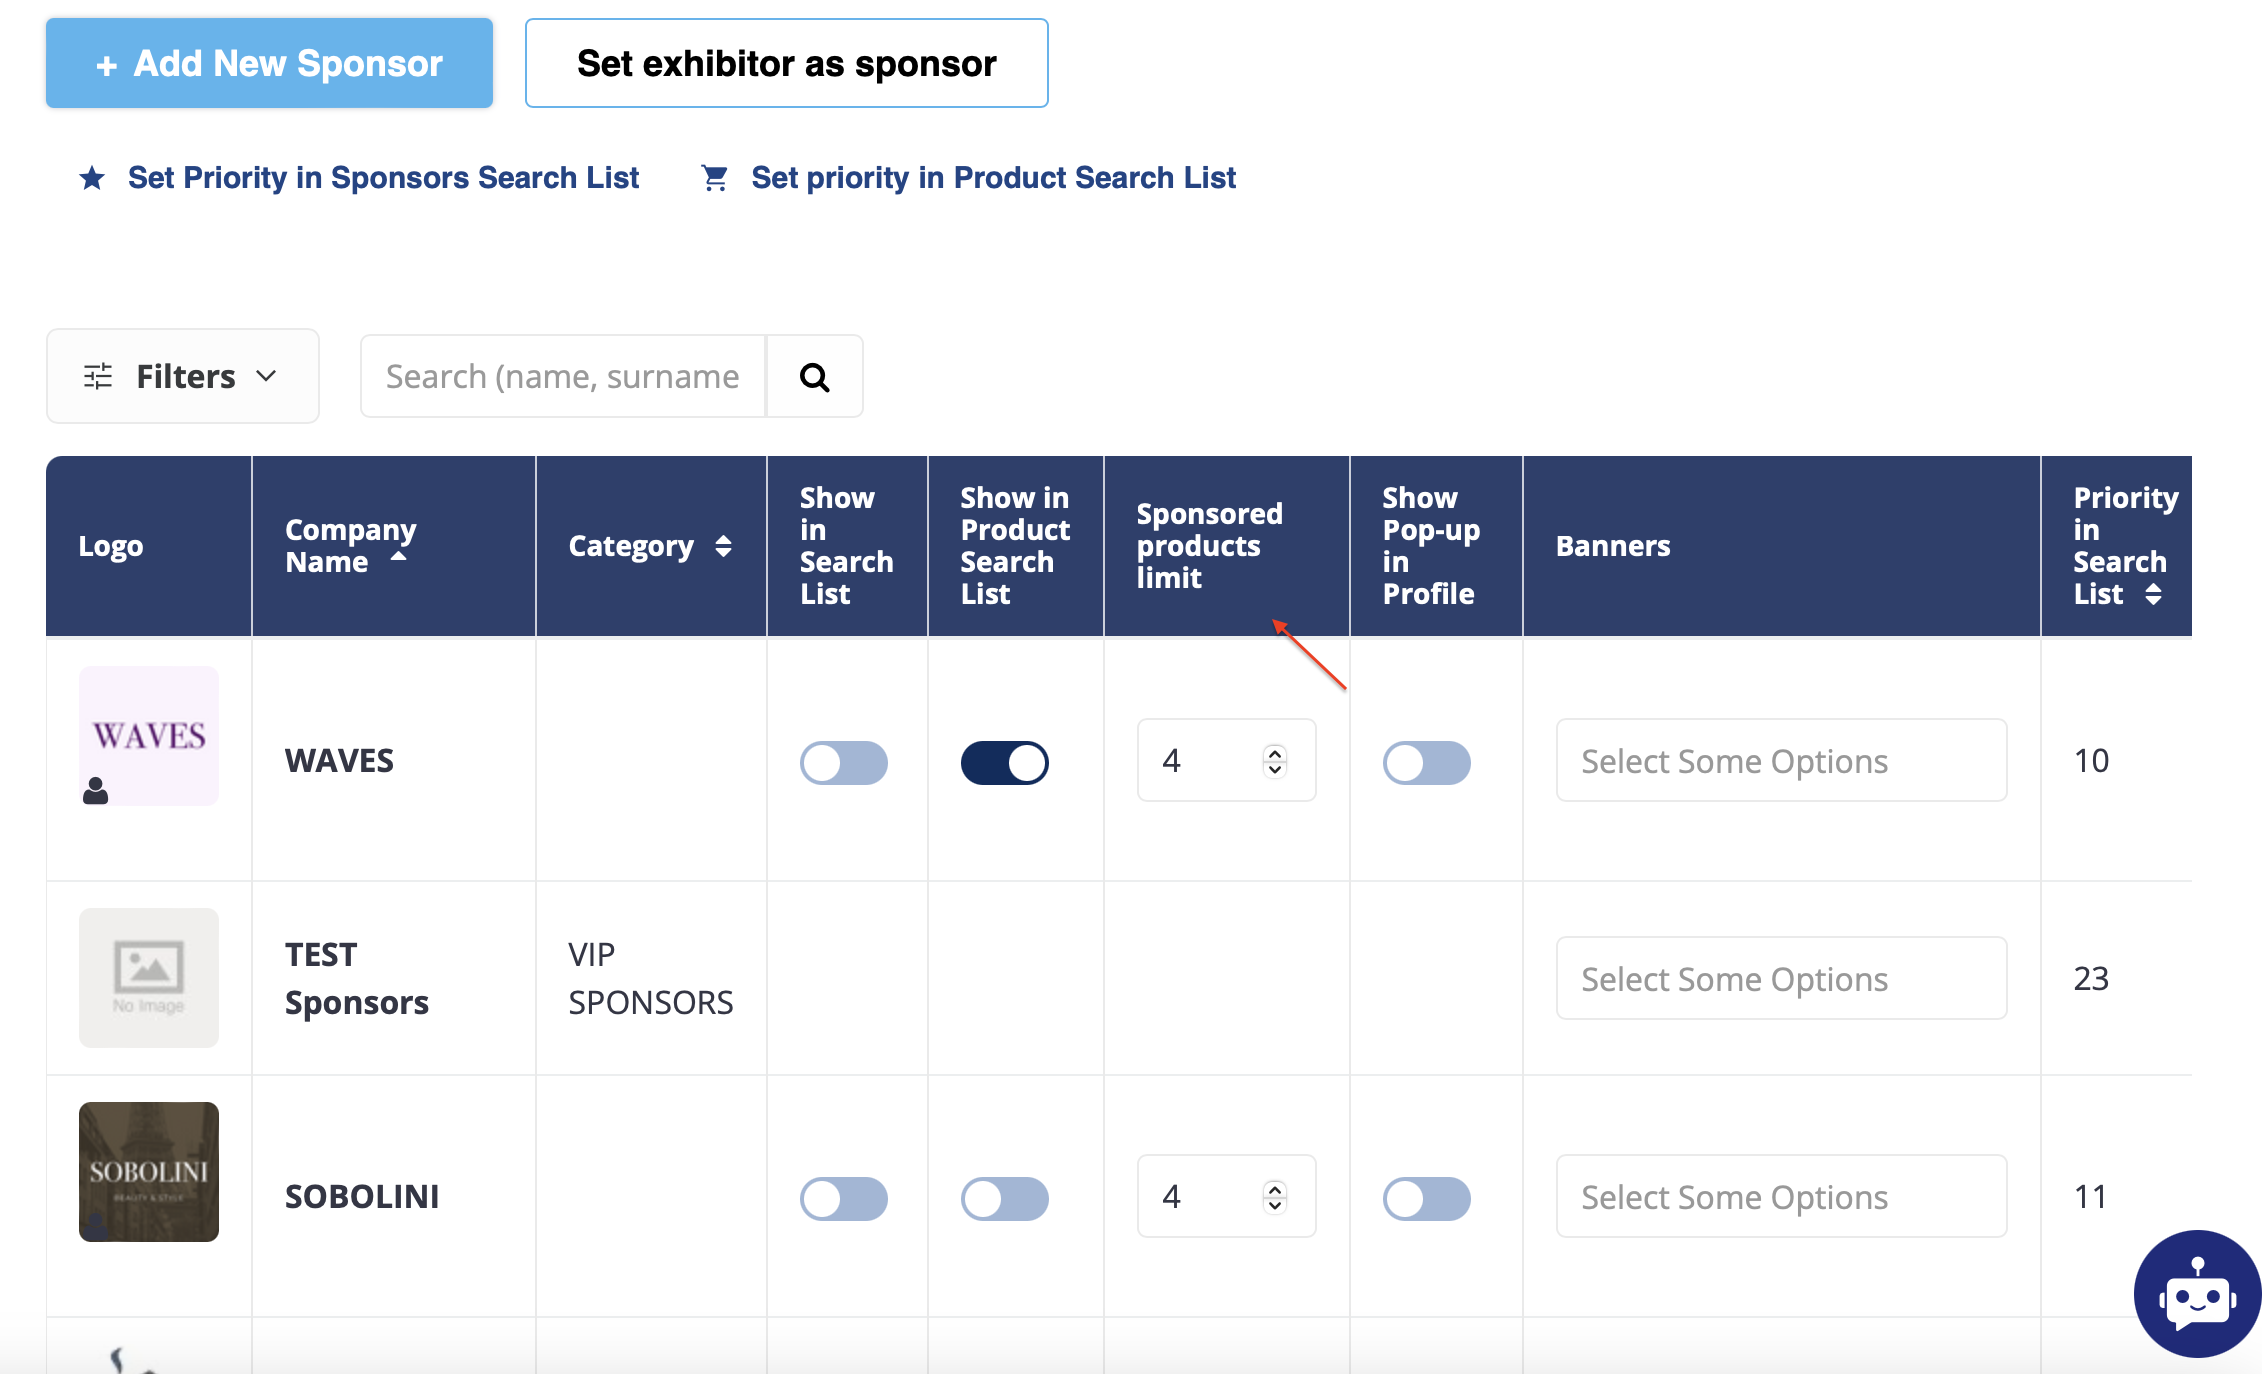
Task: Open the chatbot assistant icon
Action: tap(2197, 1294)
